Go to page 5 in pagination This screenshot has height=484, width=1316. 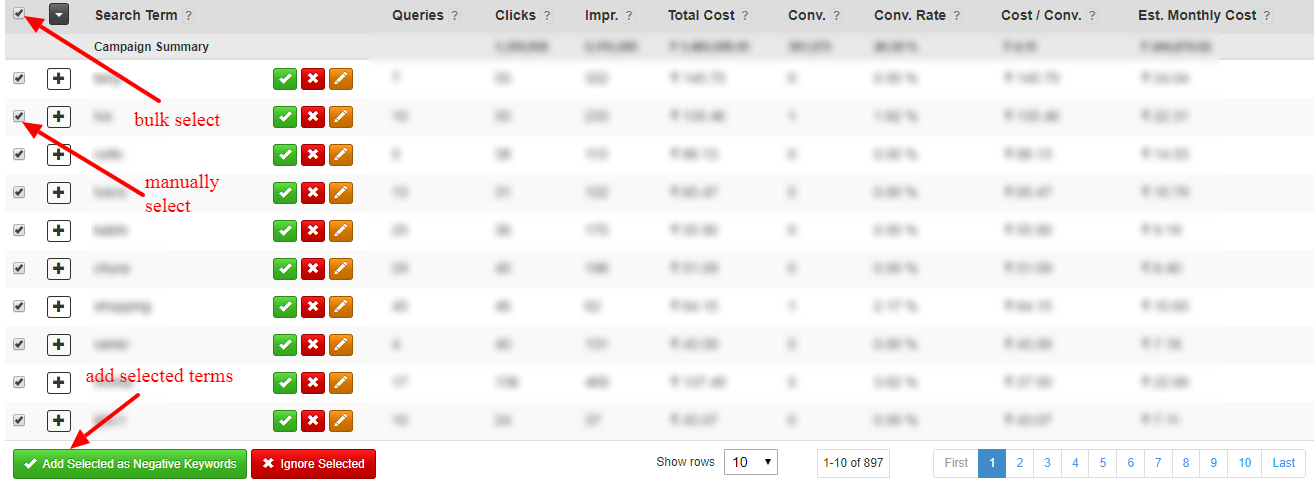1103,463
